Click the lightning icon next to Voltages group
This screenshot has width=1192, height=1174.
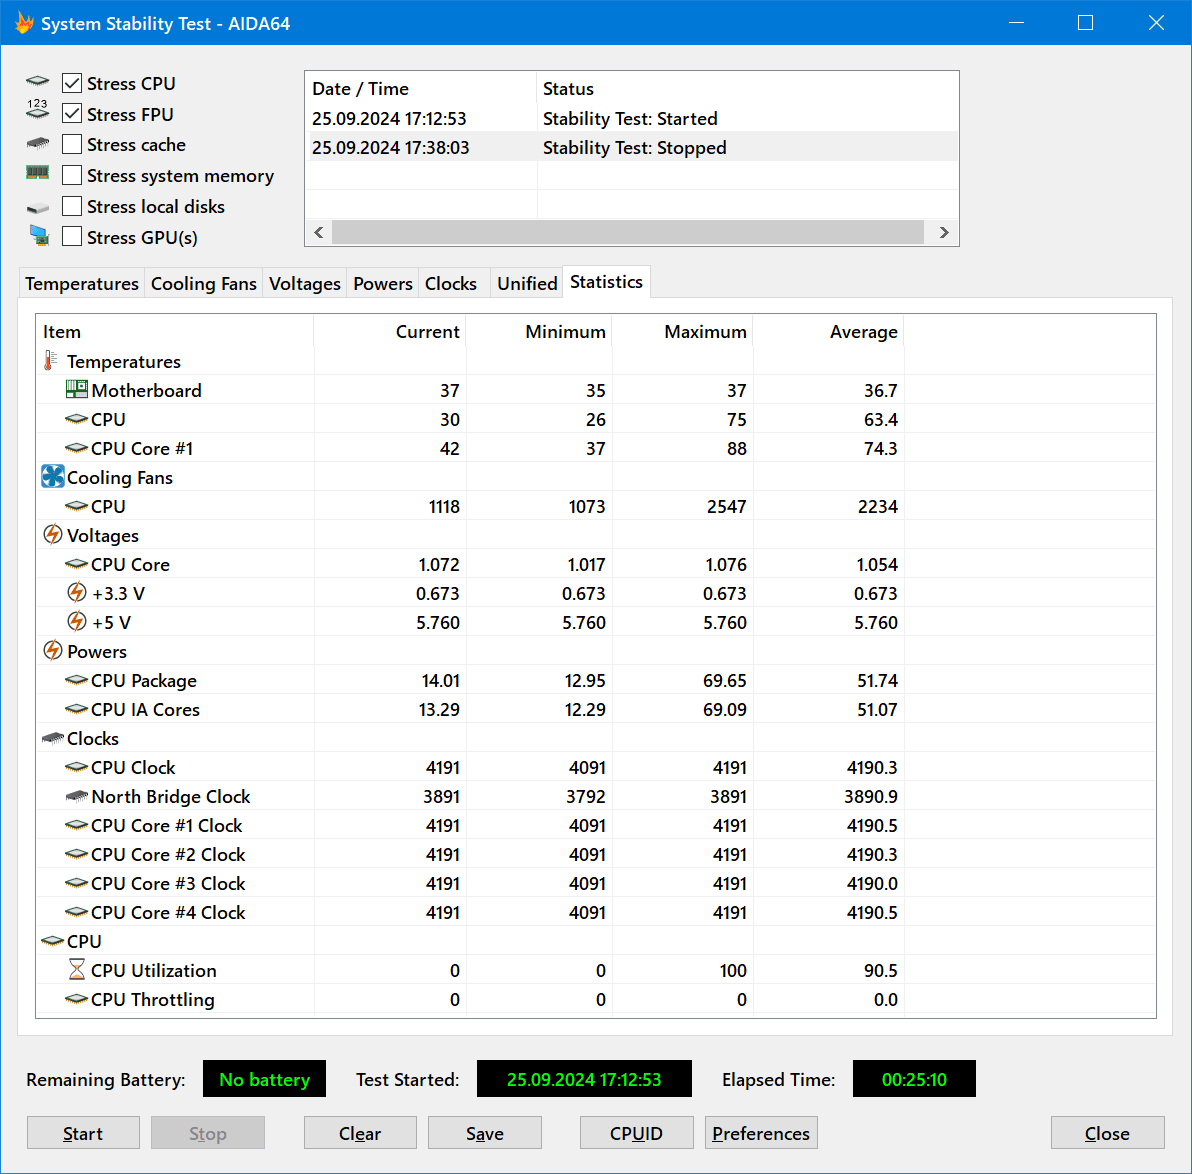[x=52, y=535]
